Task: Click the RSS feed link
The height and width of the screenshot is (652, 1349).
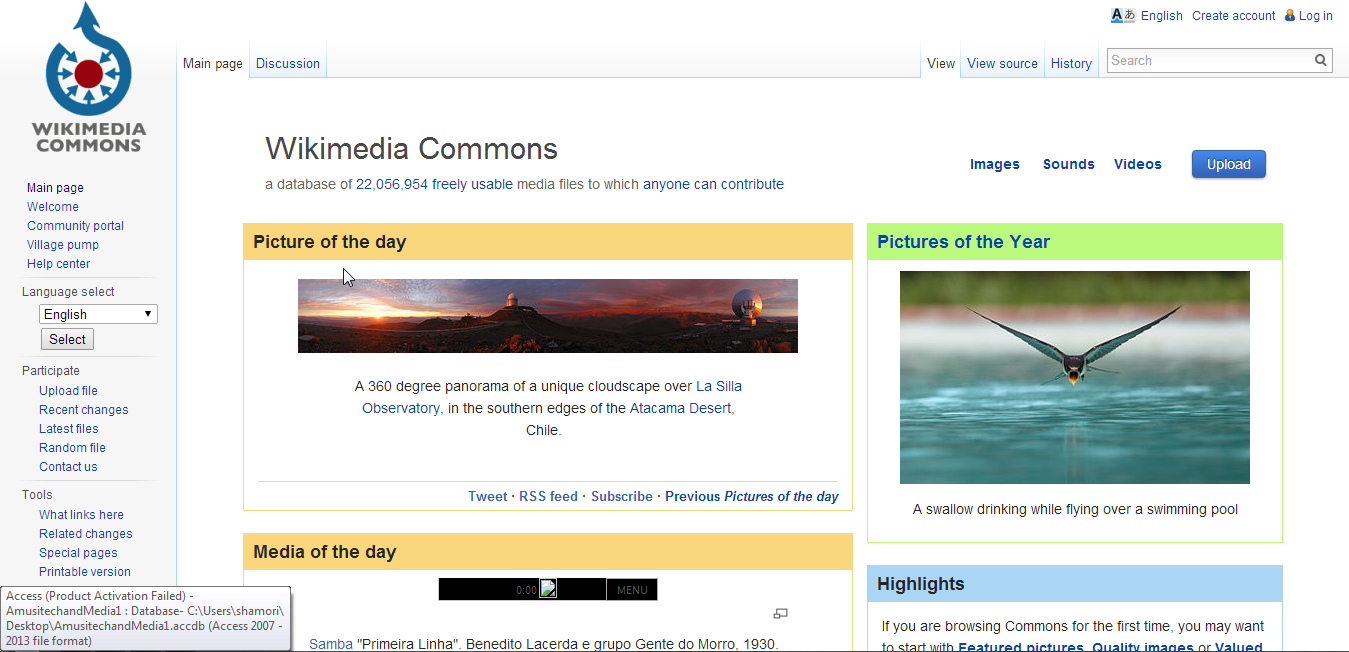Action: 548,496
